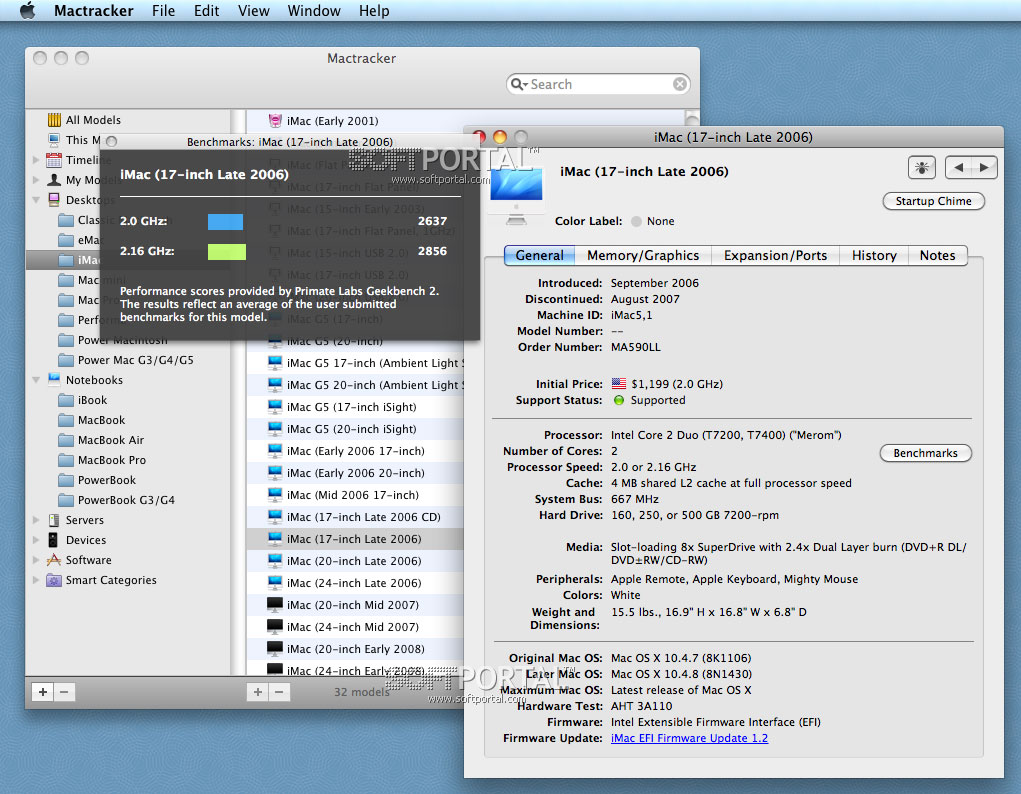Viewport: 1021px width, 794px height.
Task: Click the Color Label None circle
Action: pos(636,221)
